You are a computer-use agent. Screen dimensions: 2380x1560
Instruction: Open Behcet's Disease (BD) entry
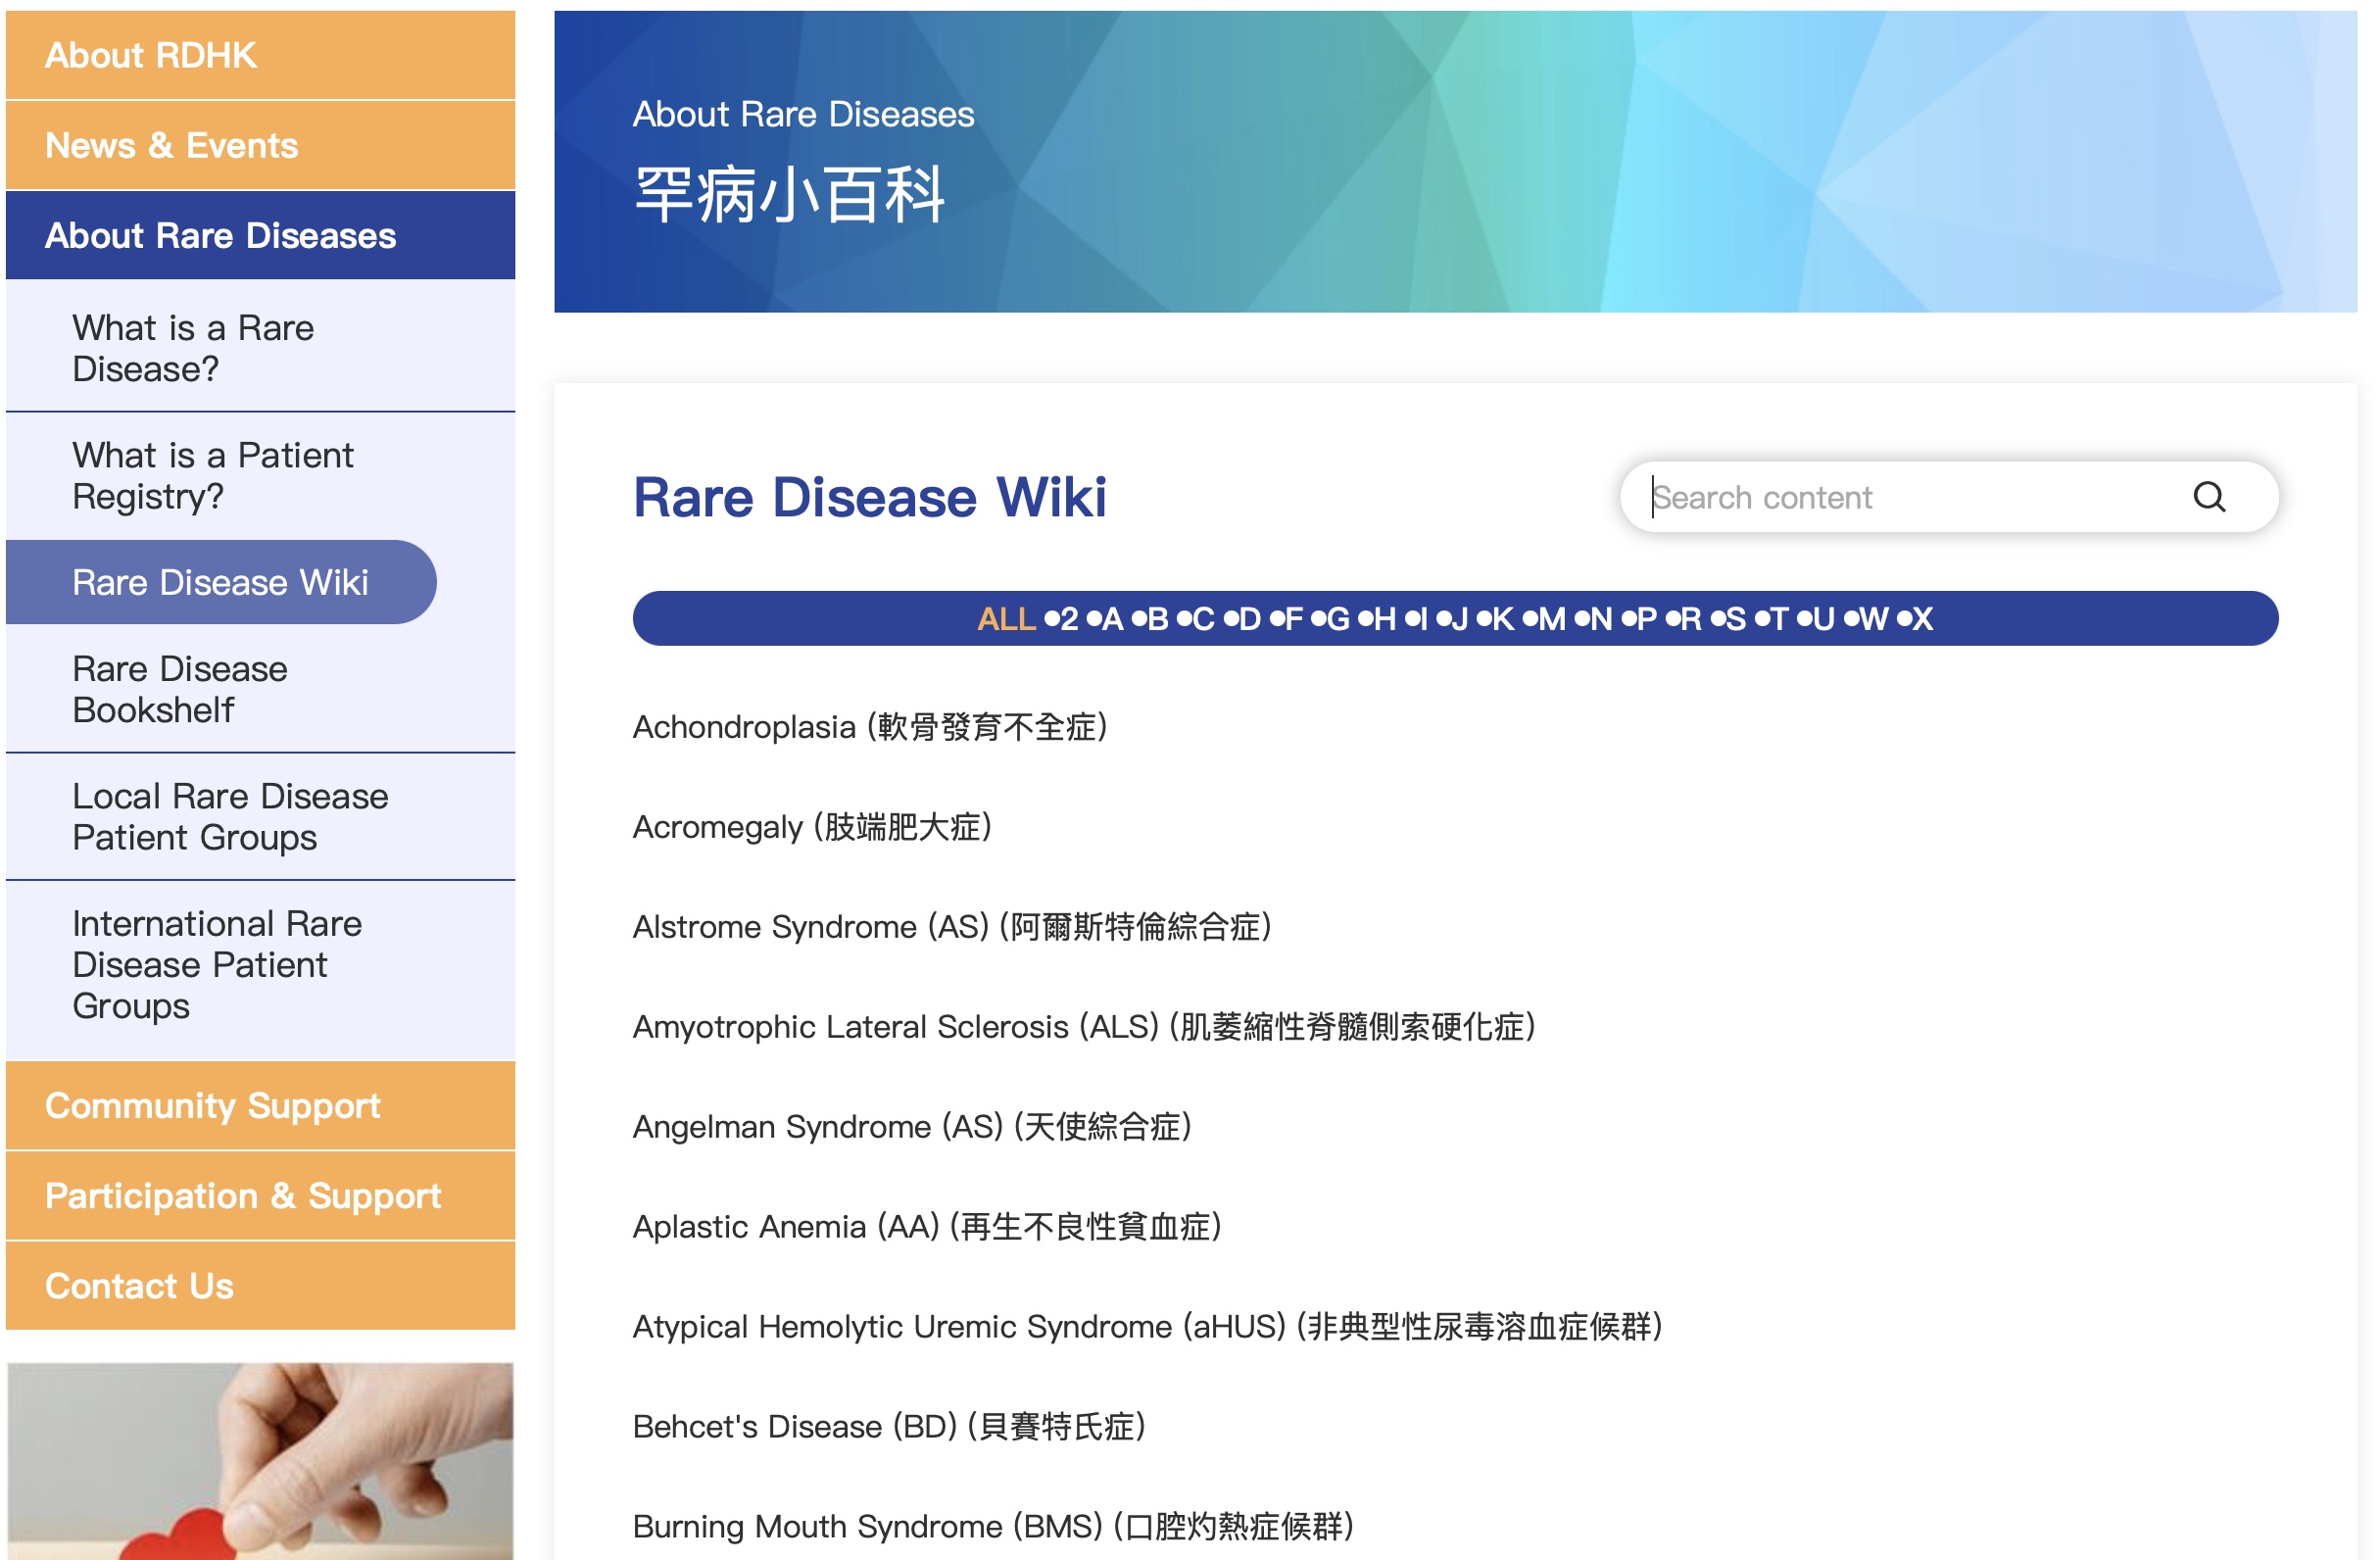889,1426
